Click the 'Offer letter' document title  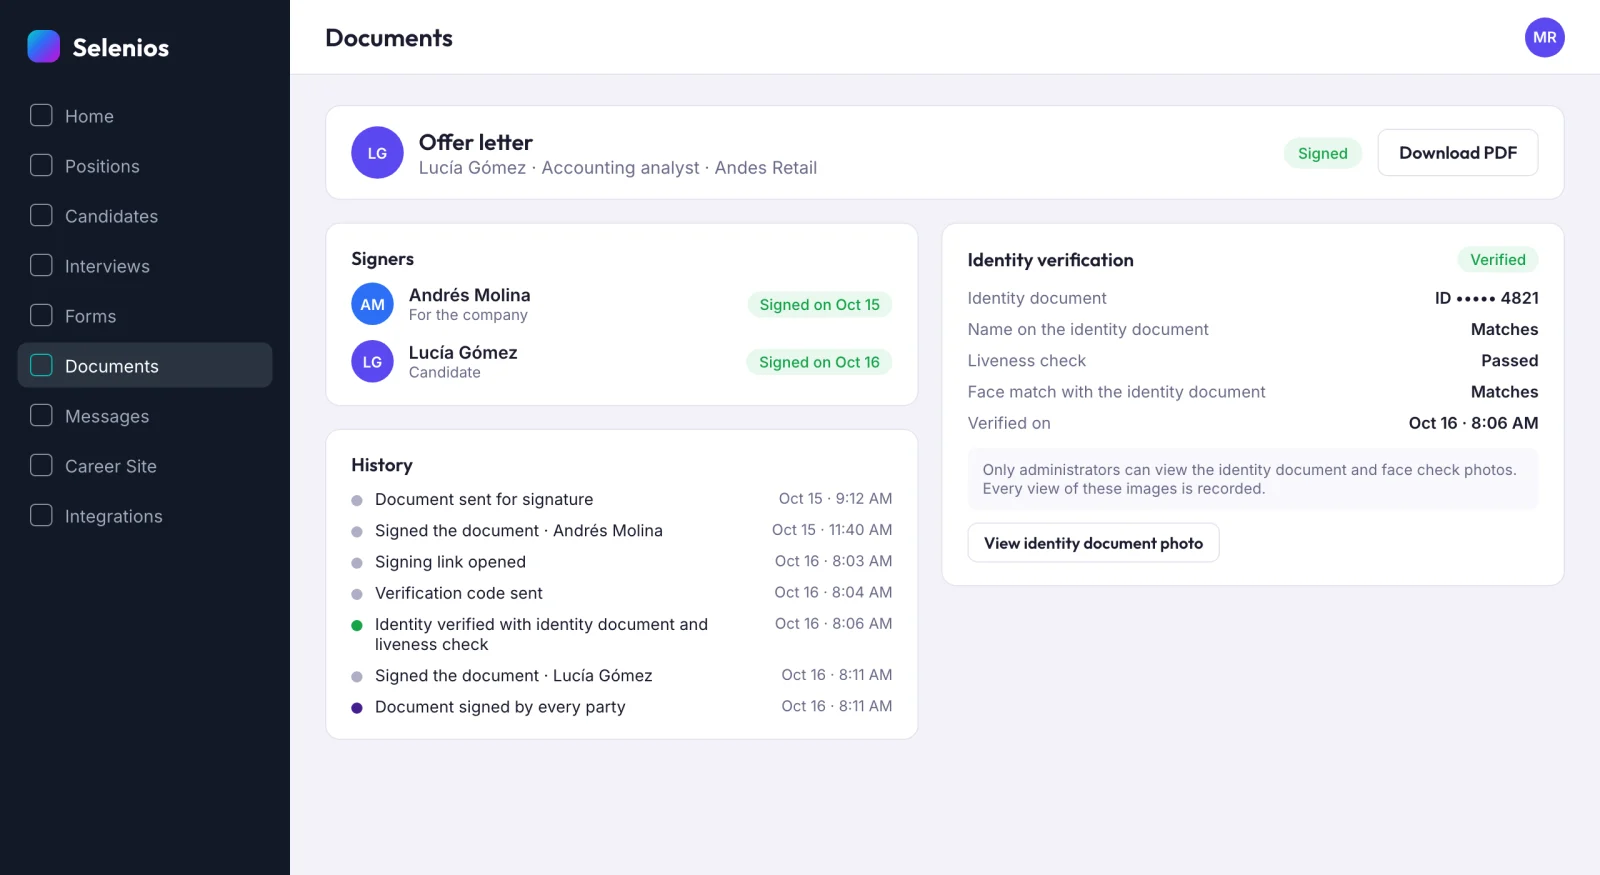click(475, 142)
